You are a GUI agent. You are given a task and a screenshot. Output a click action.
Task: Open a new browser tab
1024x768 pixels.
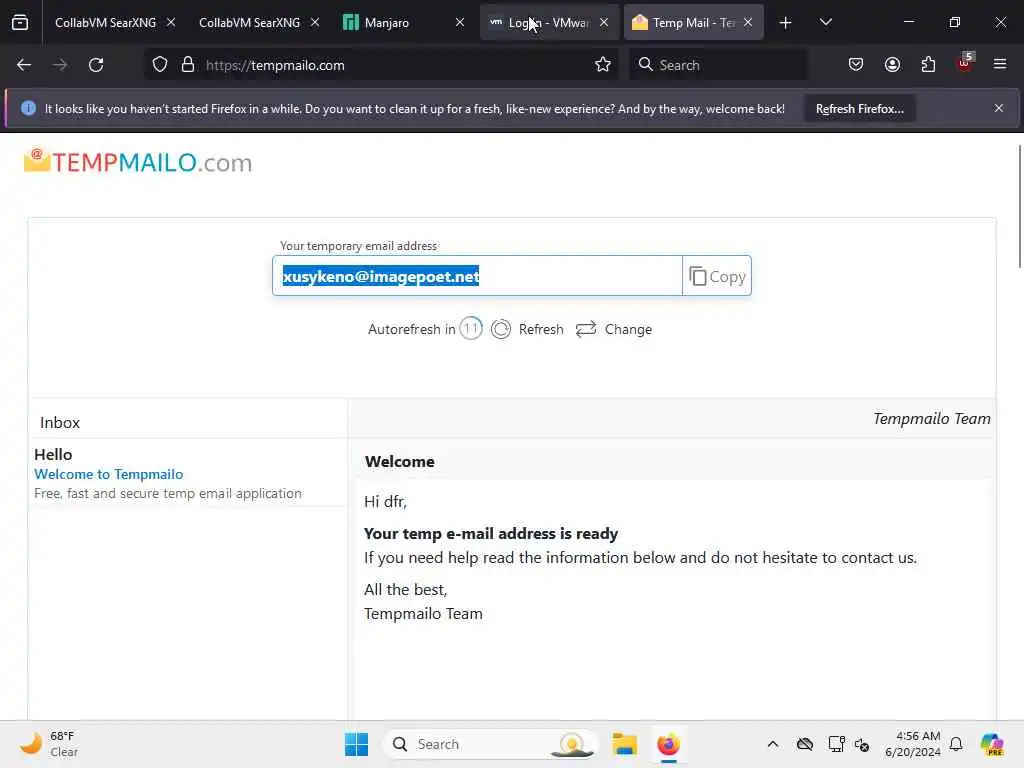[786, 23]
